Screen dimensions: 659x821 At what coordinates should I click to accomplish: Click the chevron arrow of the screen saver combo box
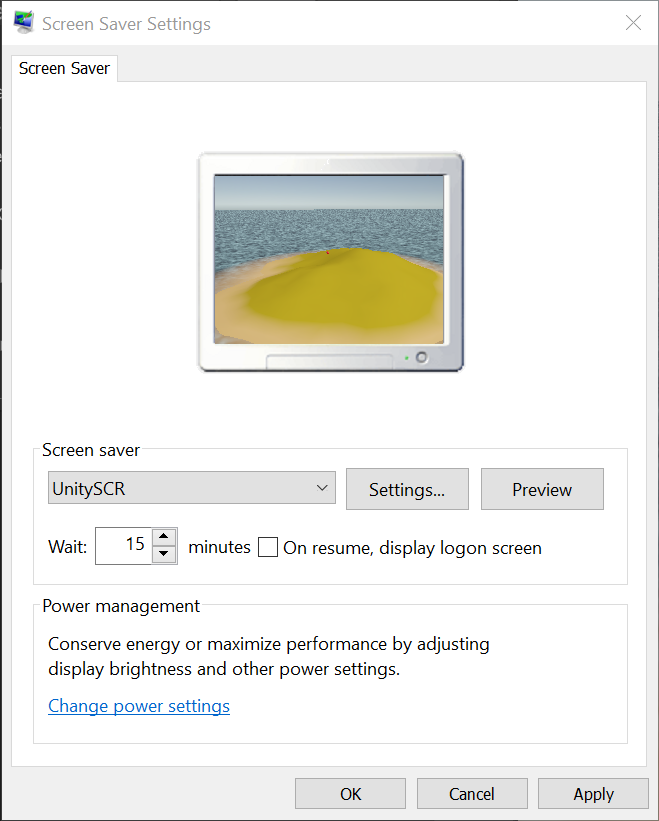(322, 488)
